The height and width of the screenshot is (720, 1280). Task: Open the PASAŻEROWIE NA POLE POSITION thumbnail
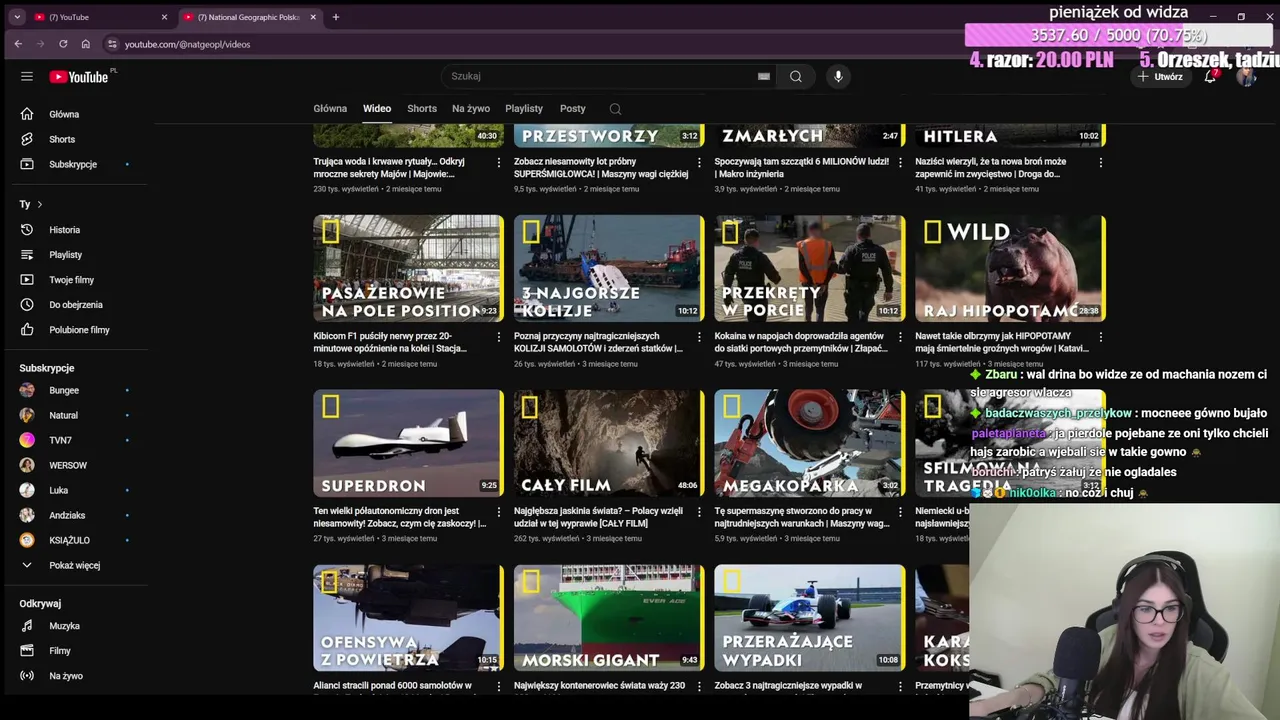(409, 268)
